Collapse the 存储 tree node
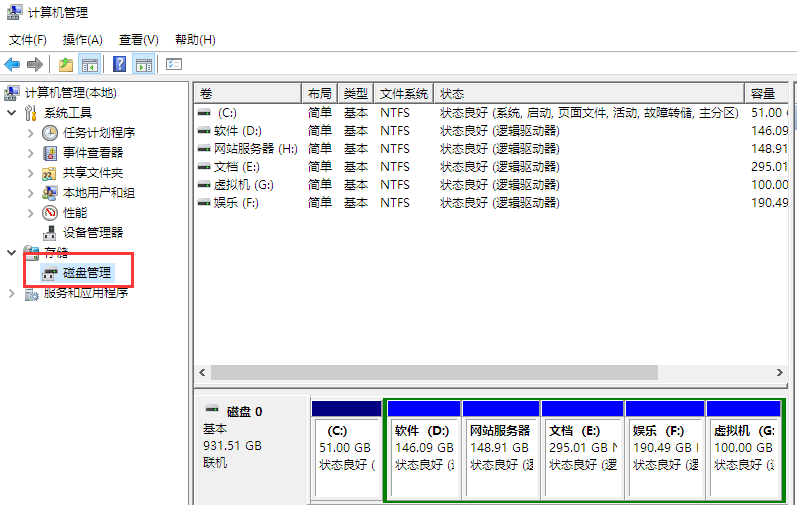 [12, 252]
